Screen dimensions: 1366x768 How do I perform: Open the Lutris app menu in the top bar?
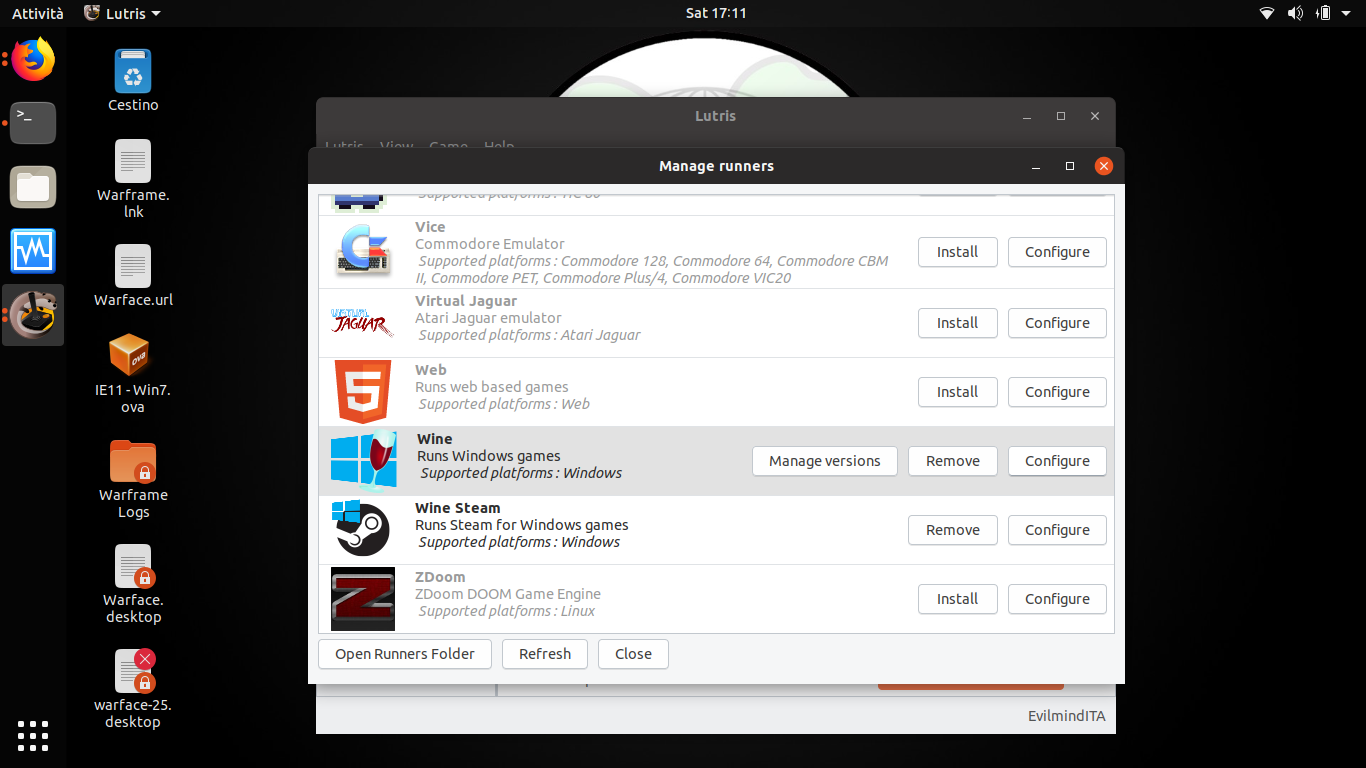tap(122, 13)
